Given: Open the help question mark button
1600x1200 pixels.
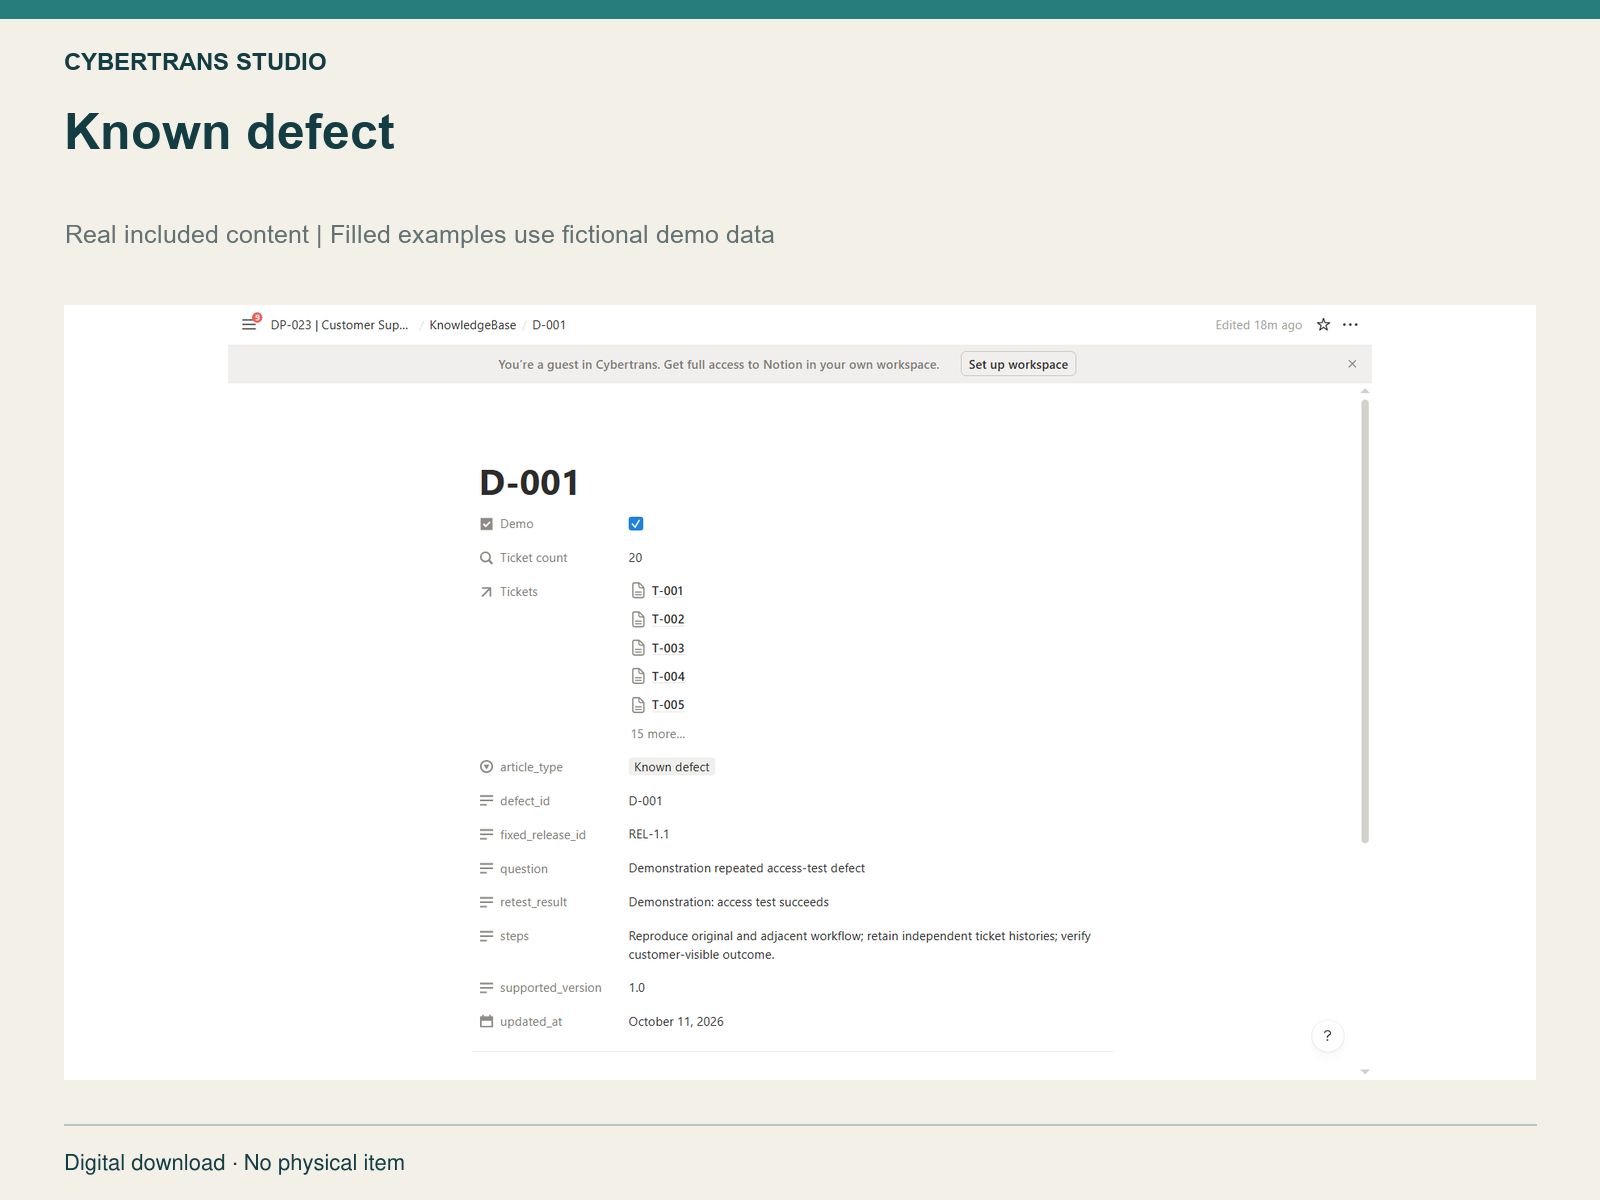Looking at the screenshot, I should pyautogui.click(x=1327, y=1036).
